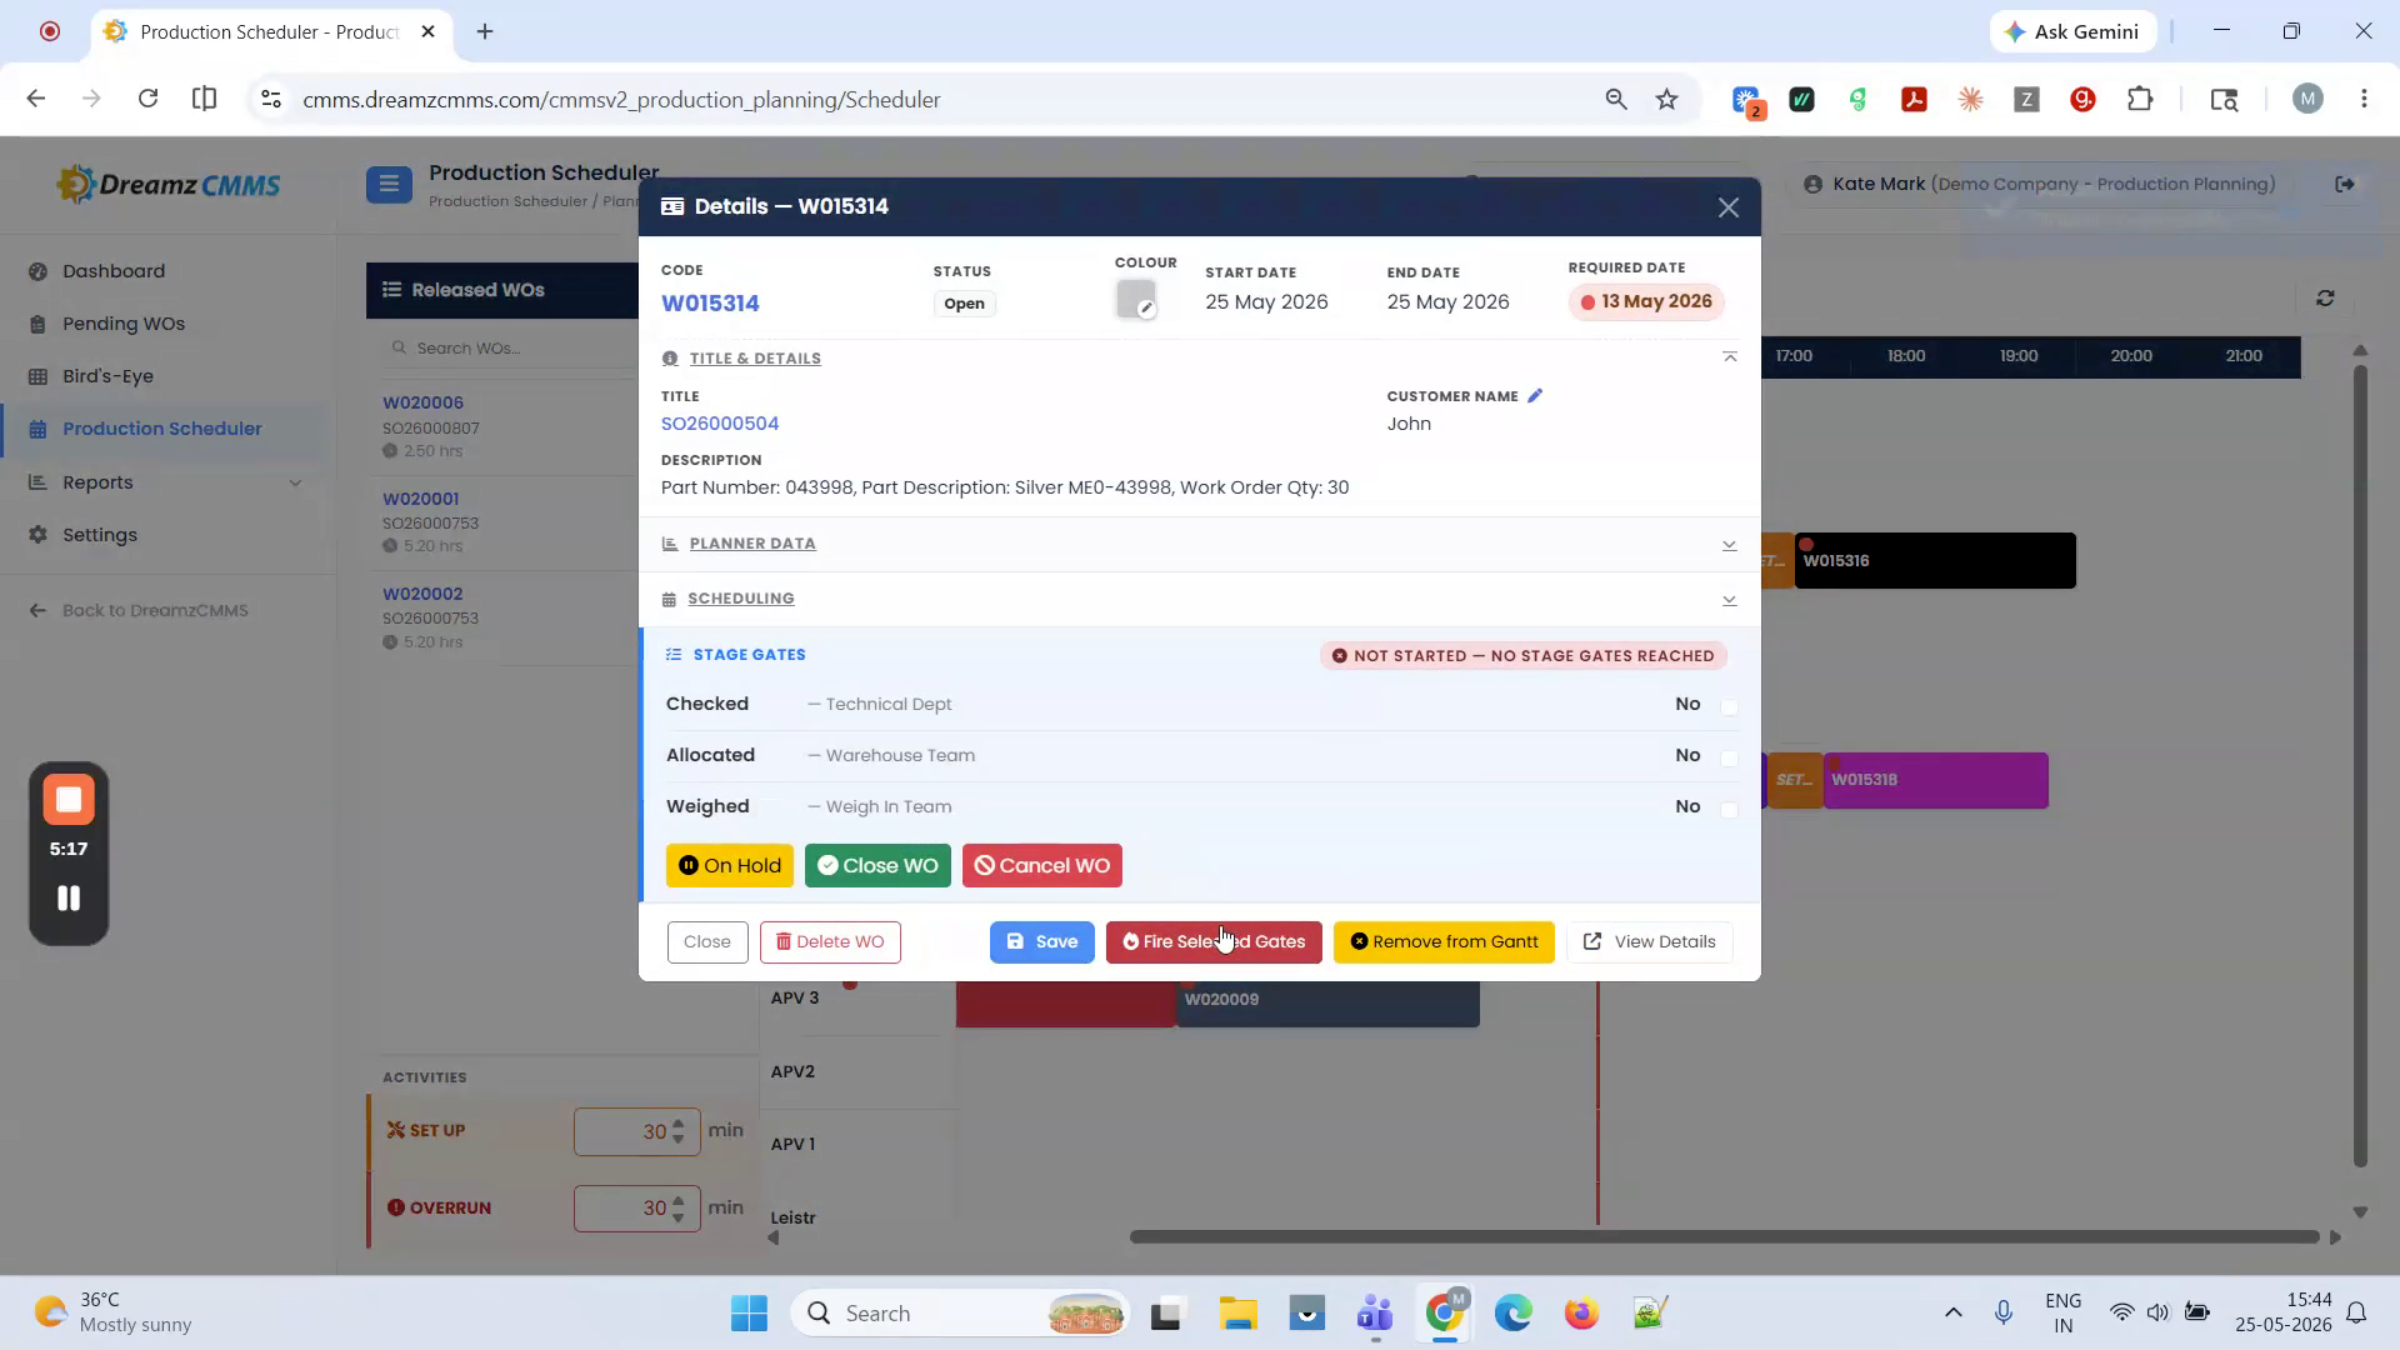The width and height of the screenshot is (2400, 1350).
Task: Go Back to DreamzCMMS
Action: click(x=155, y=610)
